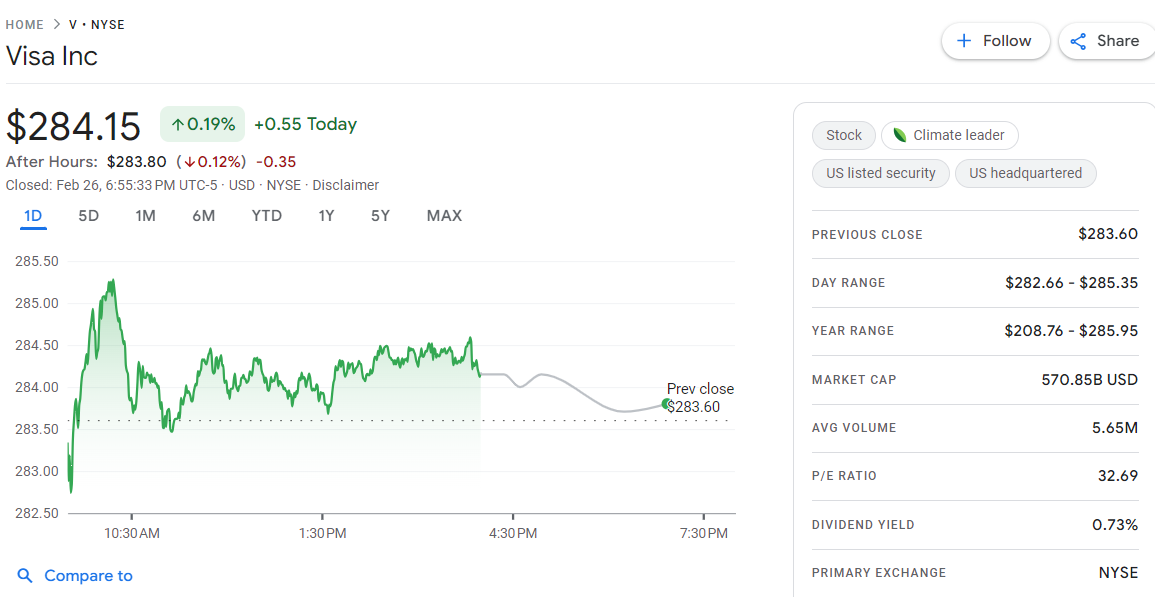Image resolution: width=1155 pixels, height=597 pixels.
Task: Click the $283.60 previous close value
Action: coord(1108,234)
